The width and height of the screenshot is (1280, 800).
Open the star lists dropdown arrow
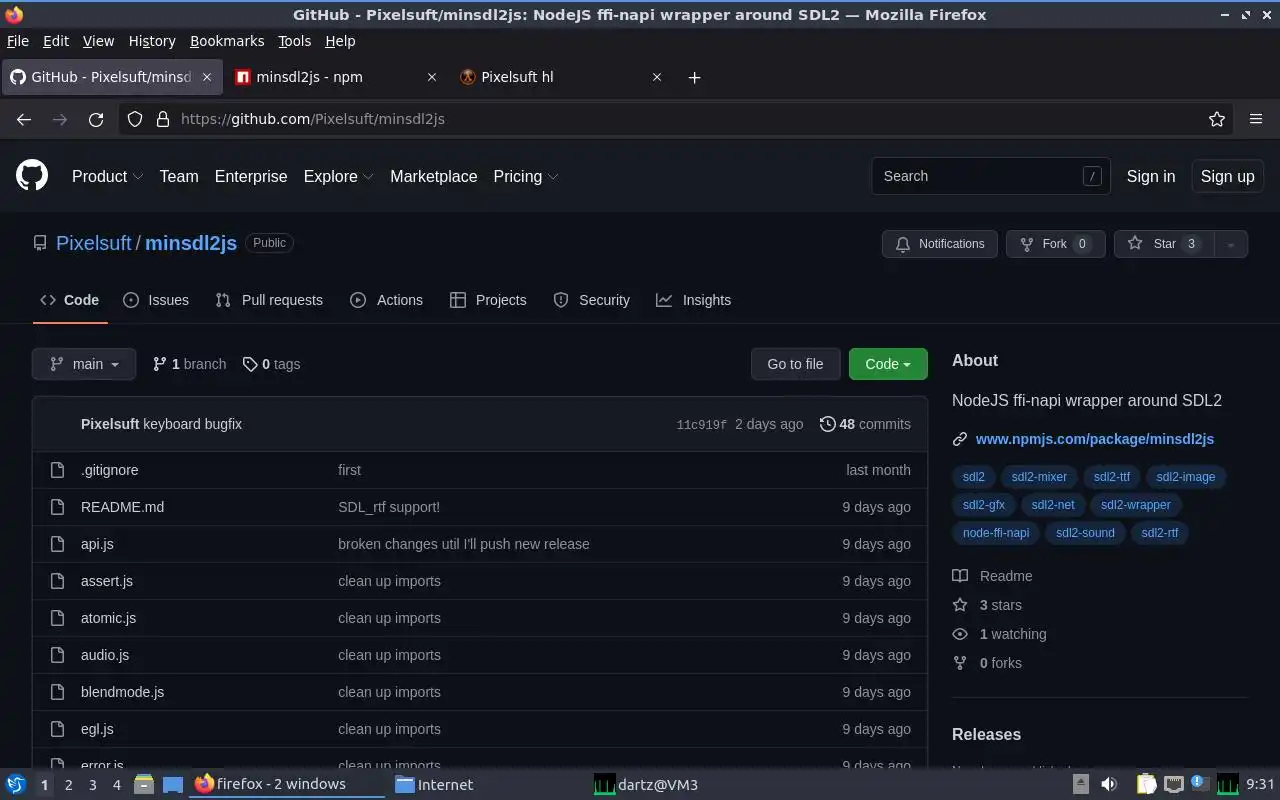(1231, 244)
